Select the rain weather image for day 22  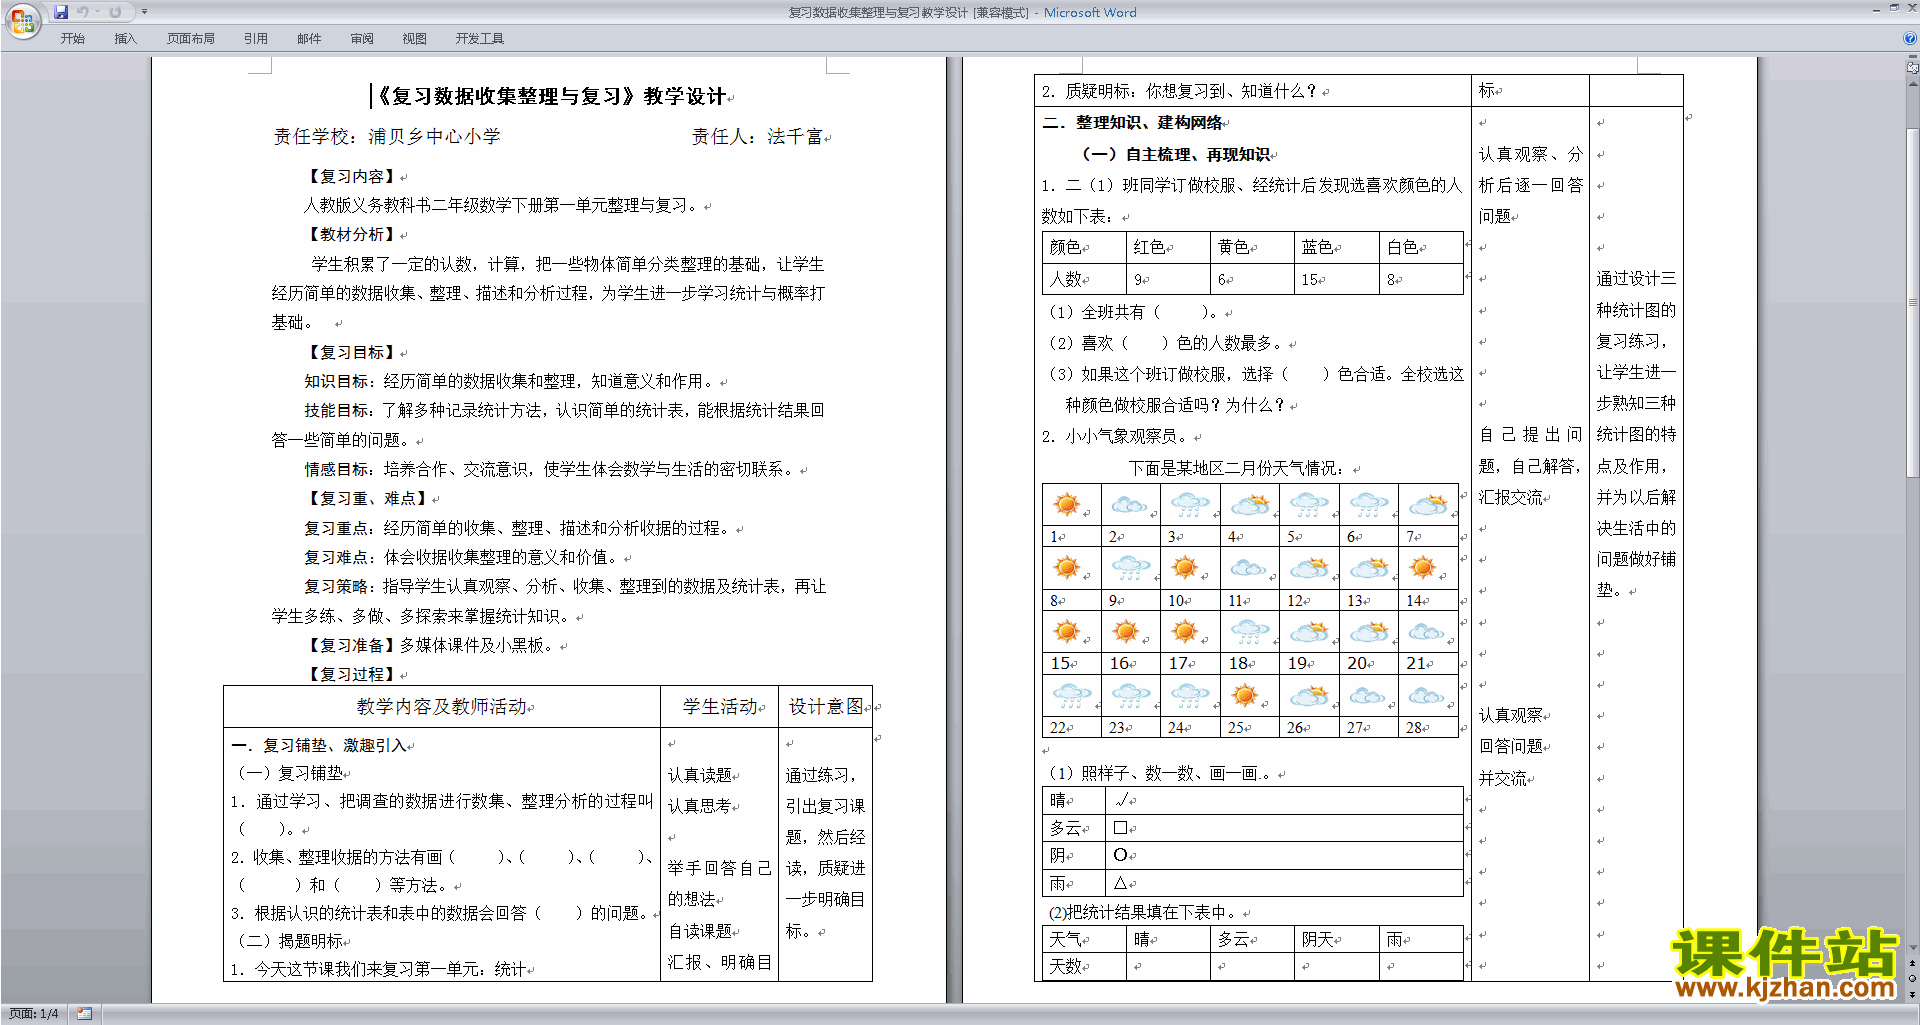(x=1071, y=694)
